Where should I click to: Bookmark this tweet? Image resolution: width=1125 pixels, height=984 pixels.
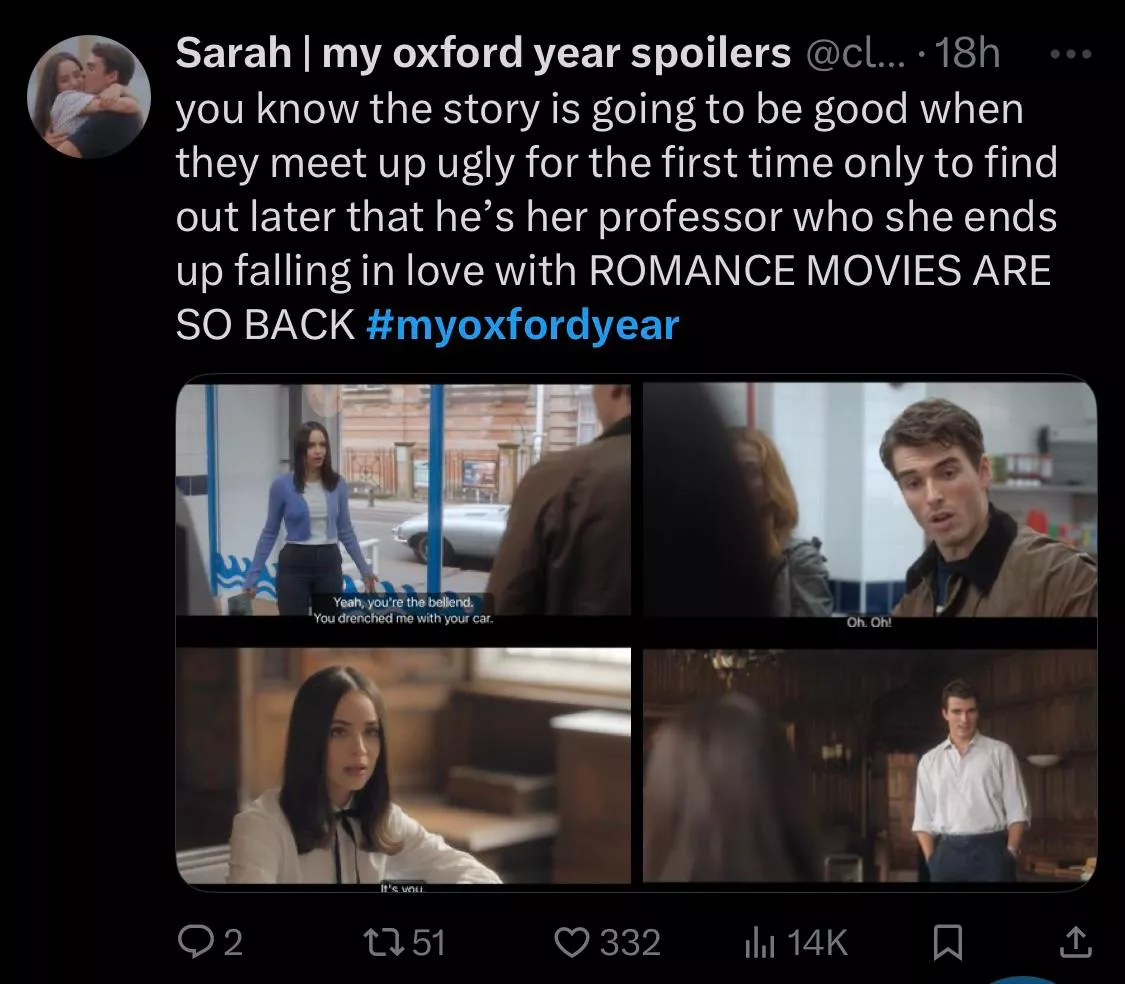coord(945,941)
